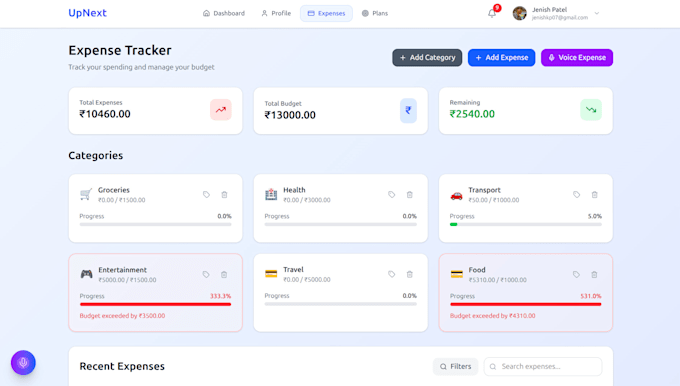Delete the Transport category
Screen dimensions: 680x386
595,195
